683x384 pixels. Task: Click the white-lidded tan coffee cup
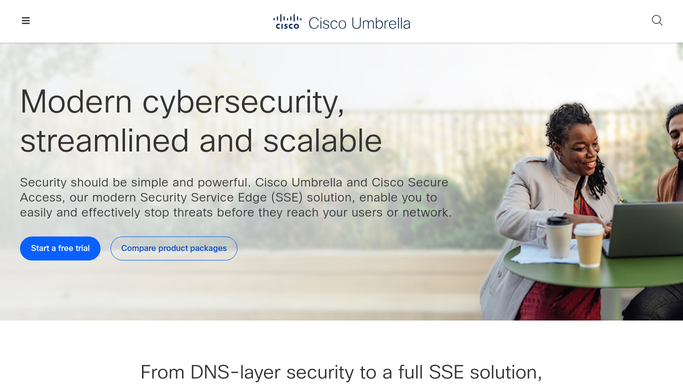coord(589,244)
